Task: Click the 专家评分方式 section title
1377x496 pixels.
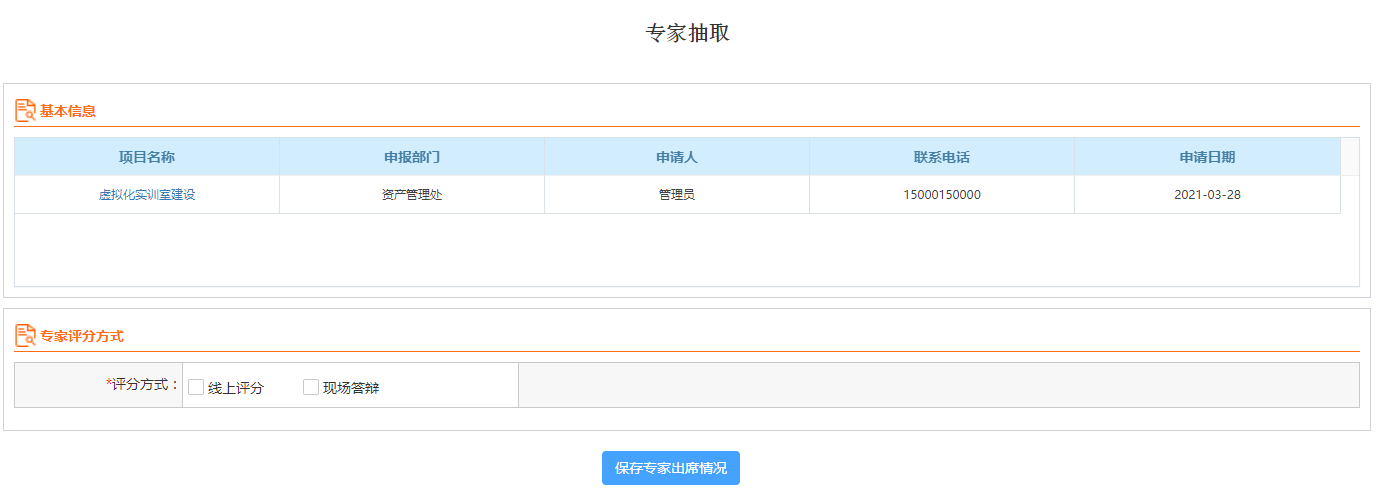Action: pos(82,336)
